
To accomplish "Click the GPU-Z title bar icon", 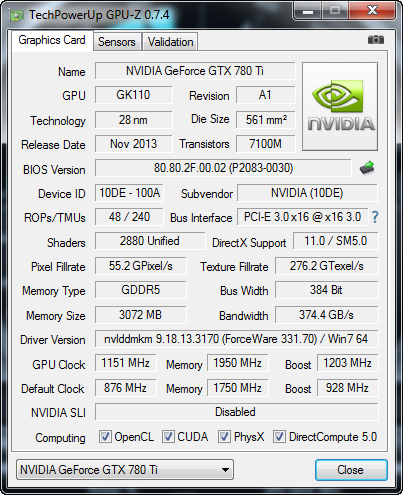I will point(17,15).
